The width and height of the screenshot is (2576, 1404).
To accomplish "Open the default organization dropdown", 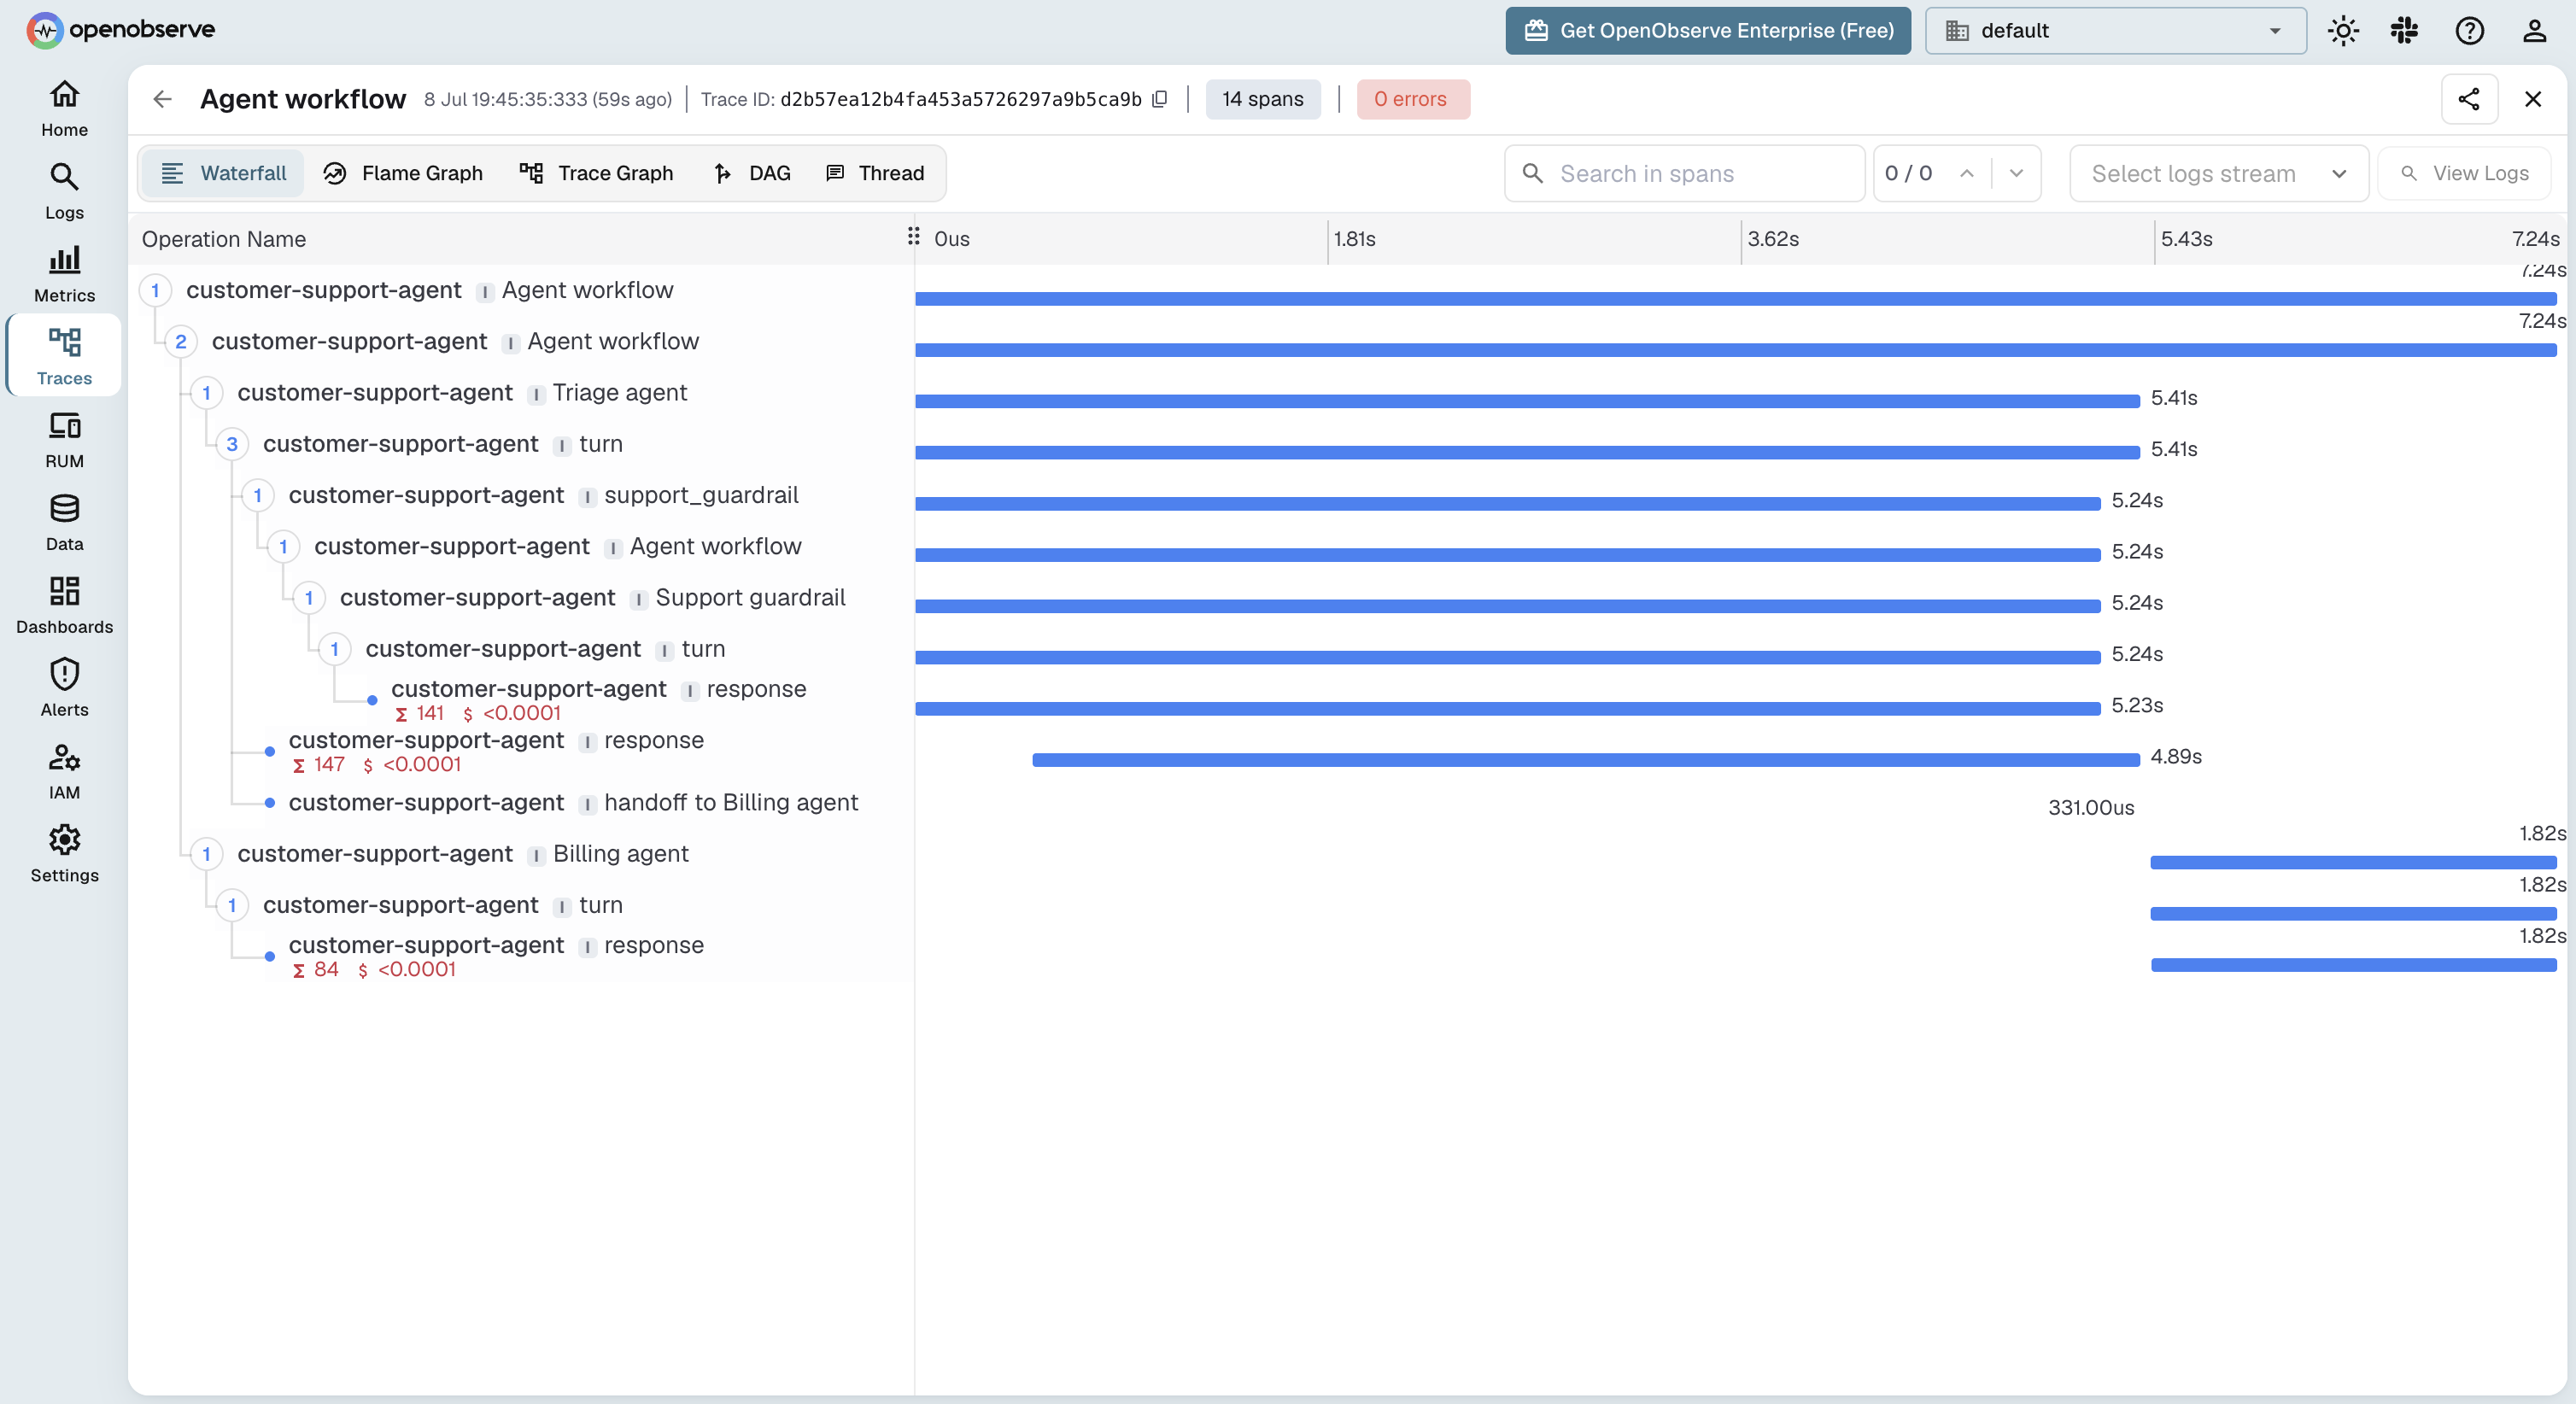I will (2115, 31).
